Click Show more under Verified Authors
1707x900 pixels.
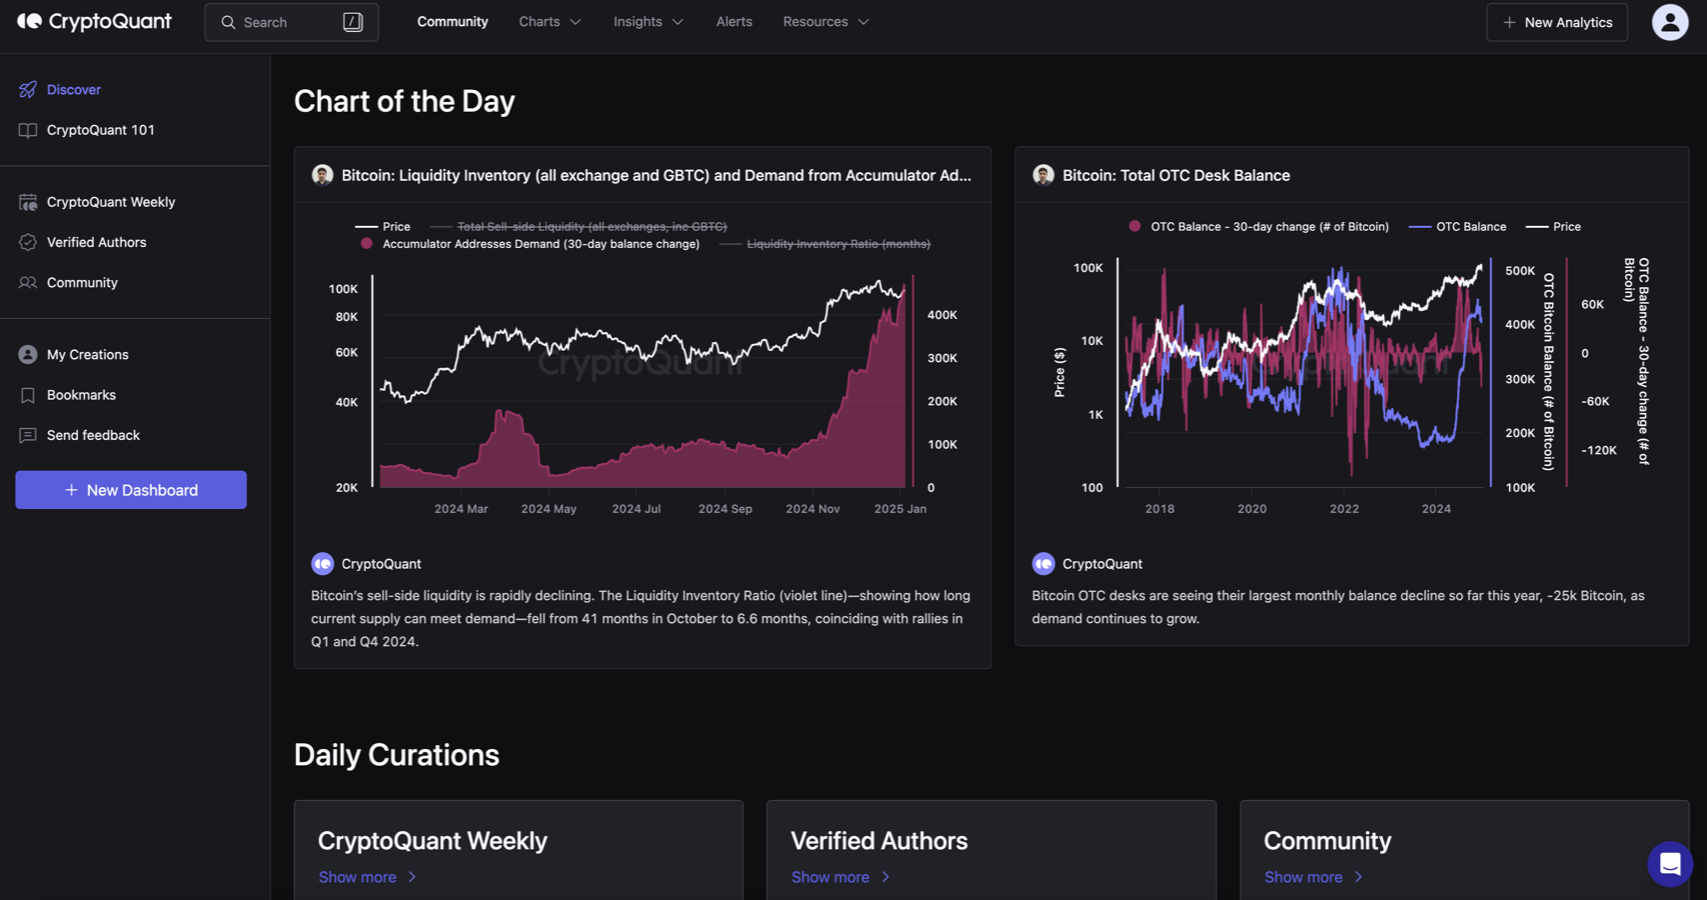[840, 877]
